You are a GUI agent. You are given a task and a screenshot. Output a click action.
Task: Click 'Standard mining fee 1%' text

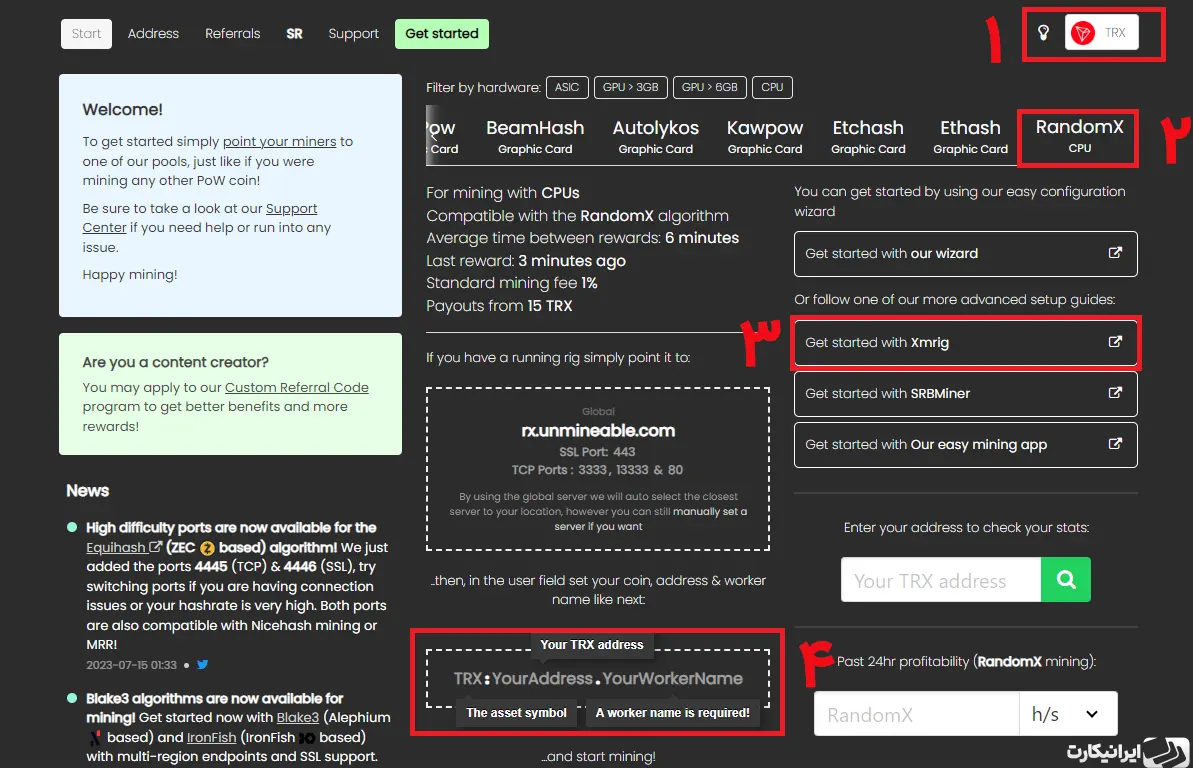click(x=512, y=283)
